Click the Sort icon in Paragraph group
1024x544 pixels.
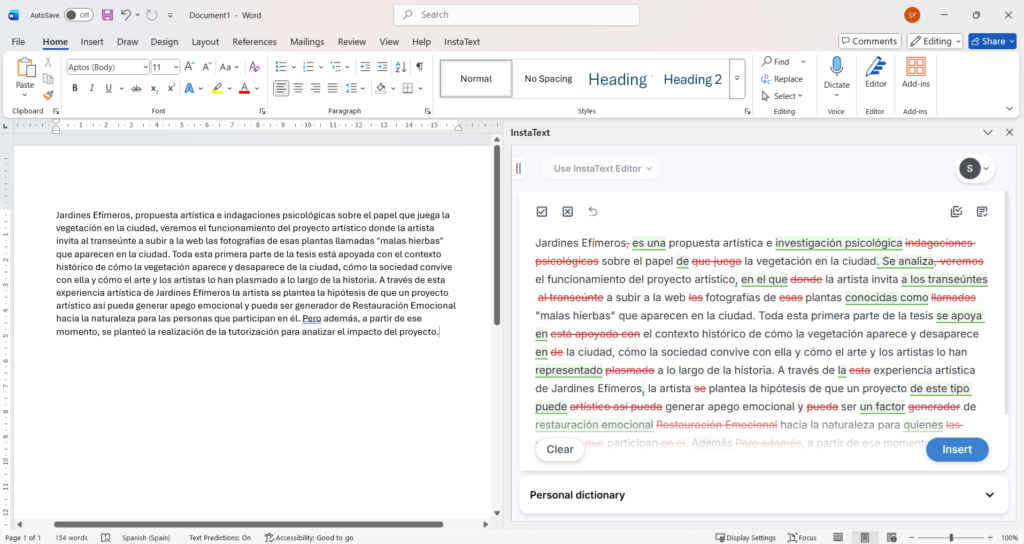[x=399, y=66]
